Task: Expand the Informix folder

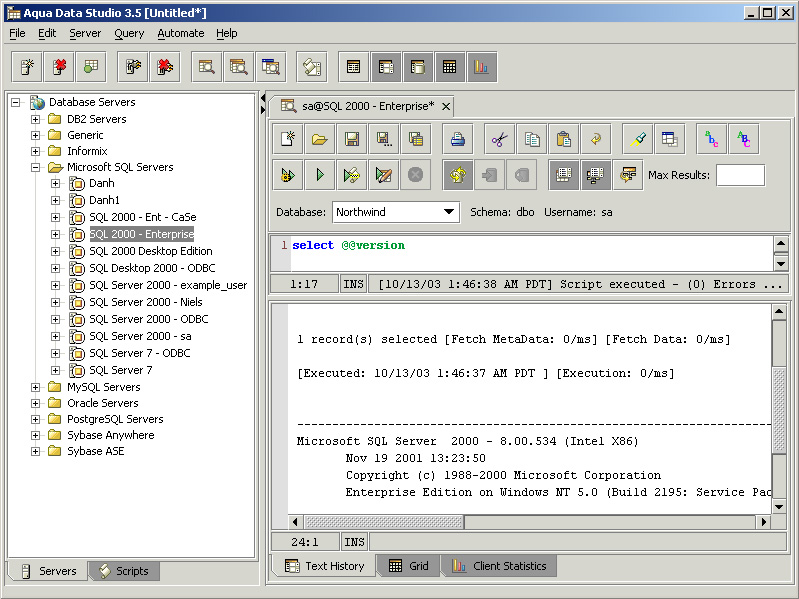Action: tap(35, 151)
